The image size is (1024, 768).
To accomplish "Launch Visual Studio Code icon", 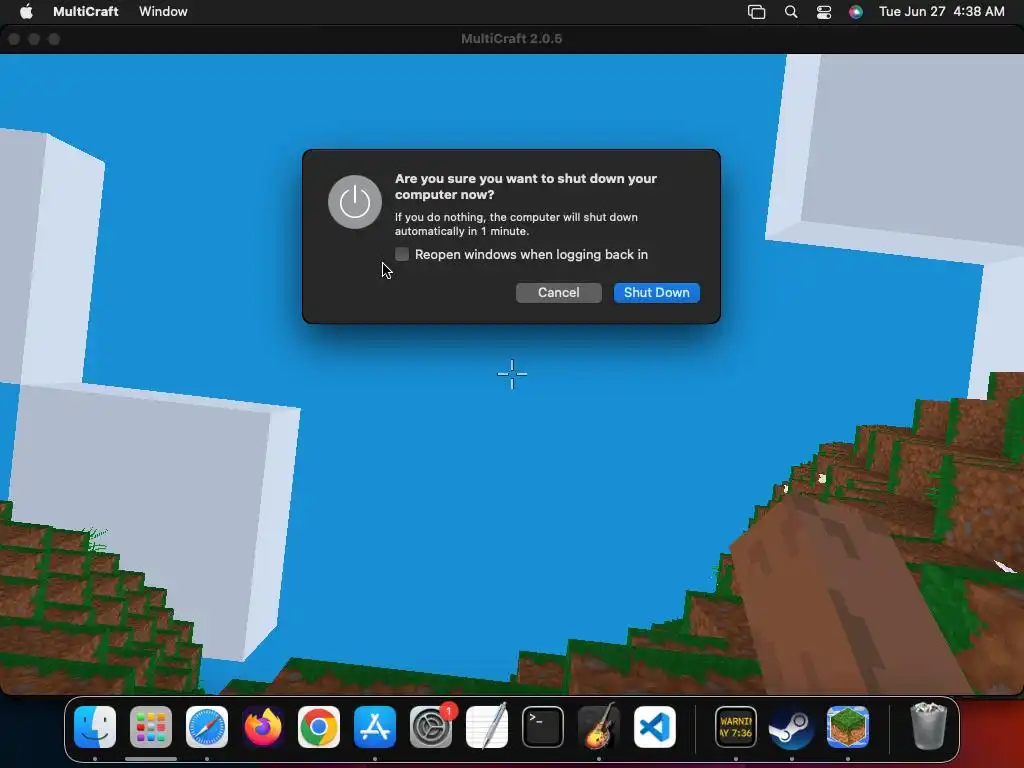I will 654,727.
